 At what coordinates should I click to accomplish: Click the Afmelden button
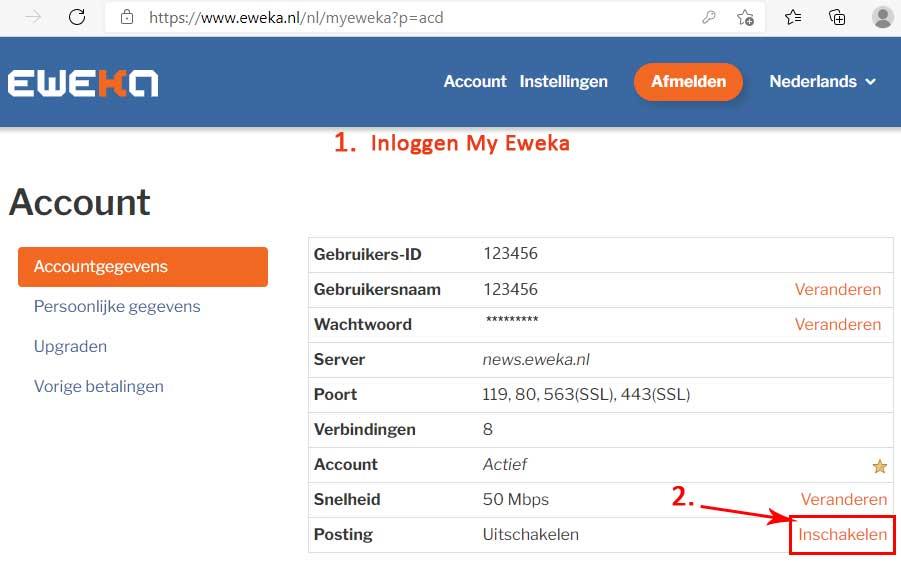[688, 82]
